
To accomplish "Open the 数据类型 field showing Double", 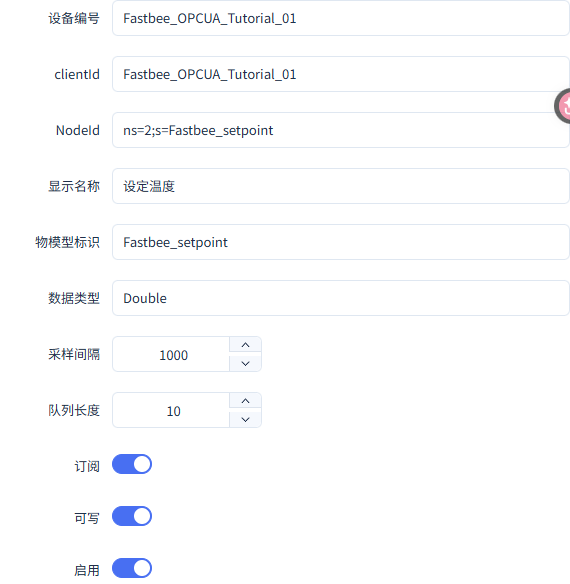I will pos(341,298).
